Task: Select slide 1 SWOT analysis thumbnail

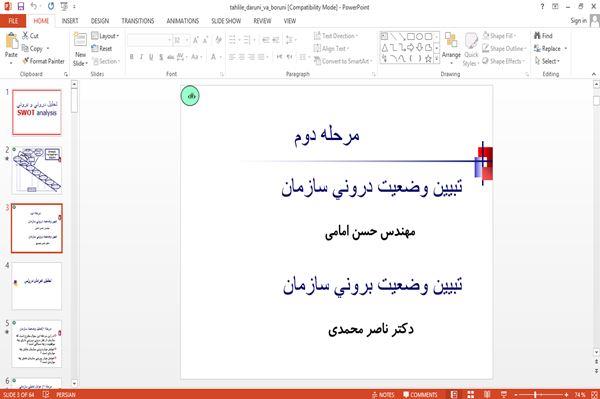Action: pyautogui.click(x=37, y=112)
